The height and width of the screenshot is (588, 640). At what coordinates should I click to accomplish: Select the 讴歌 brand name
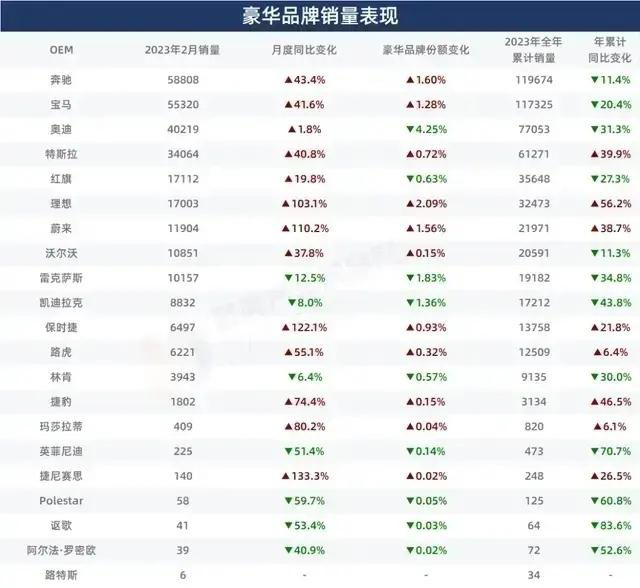tap(61, 526)
